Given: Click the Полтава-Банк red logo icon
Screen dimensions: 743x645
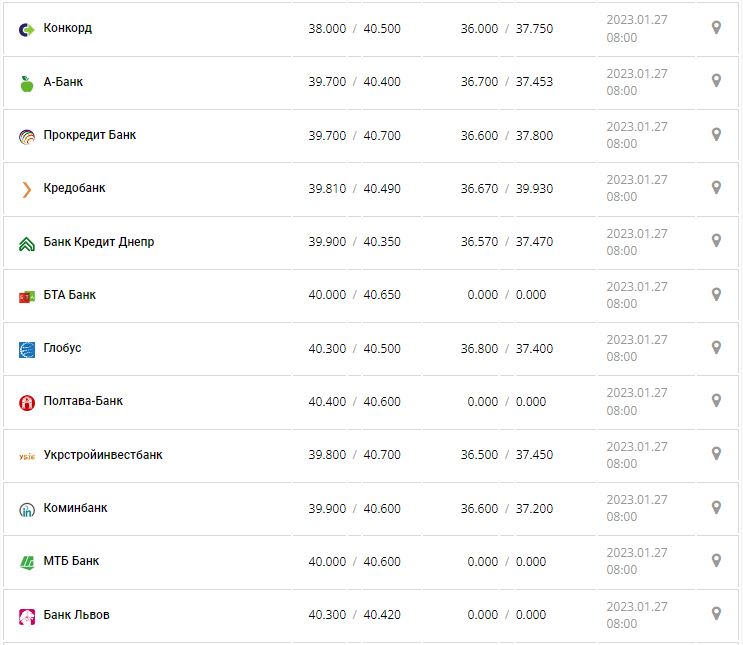Looking at the screenshot, I should coord(27,402).
